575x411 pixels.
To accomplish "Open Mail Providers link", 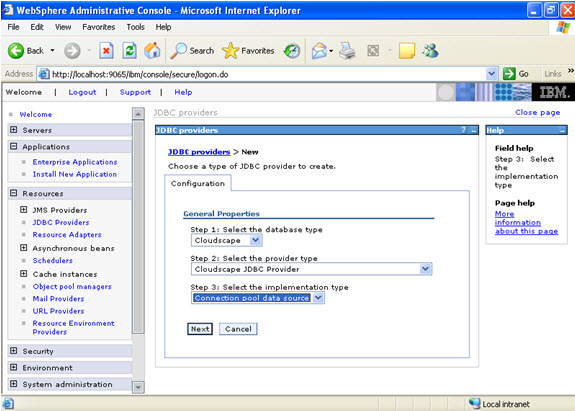I will click(x=58, y=298).
